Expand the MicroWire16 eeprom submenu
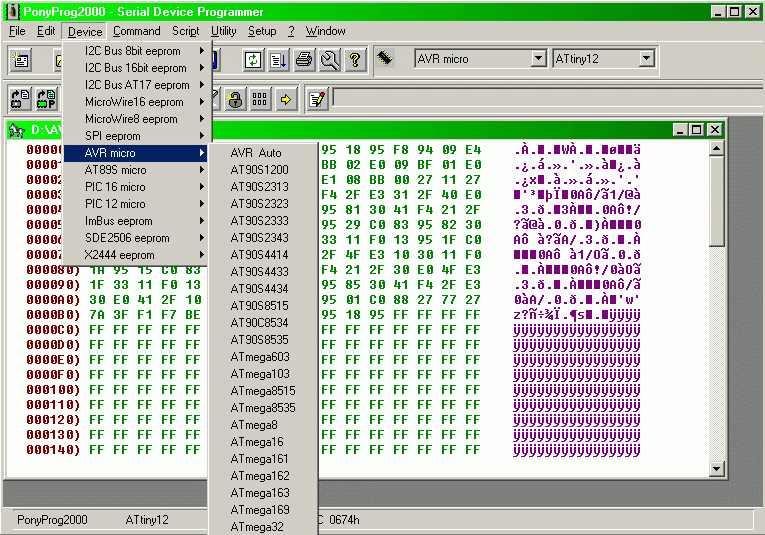This screenshot has width=765, height=535. tap(137, 102)
